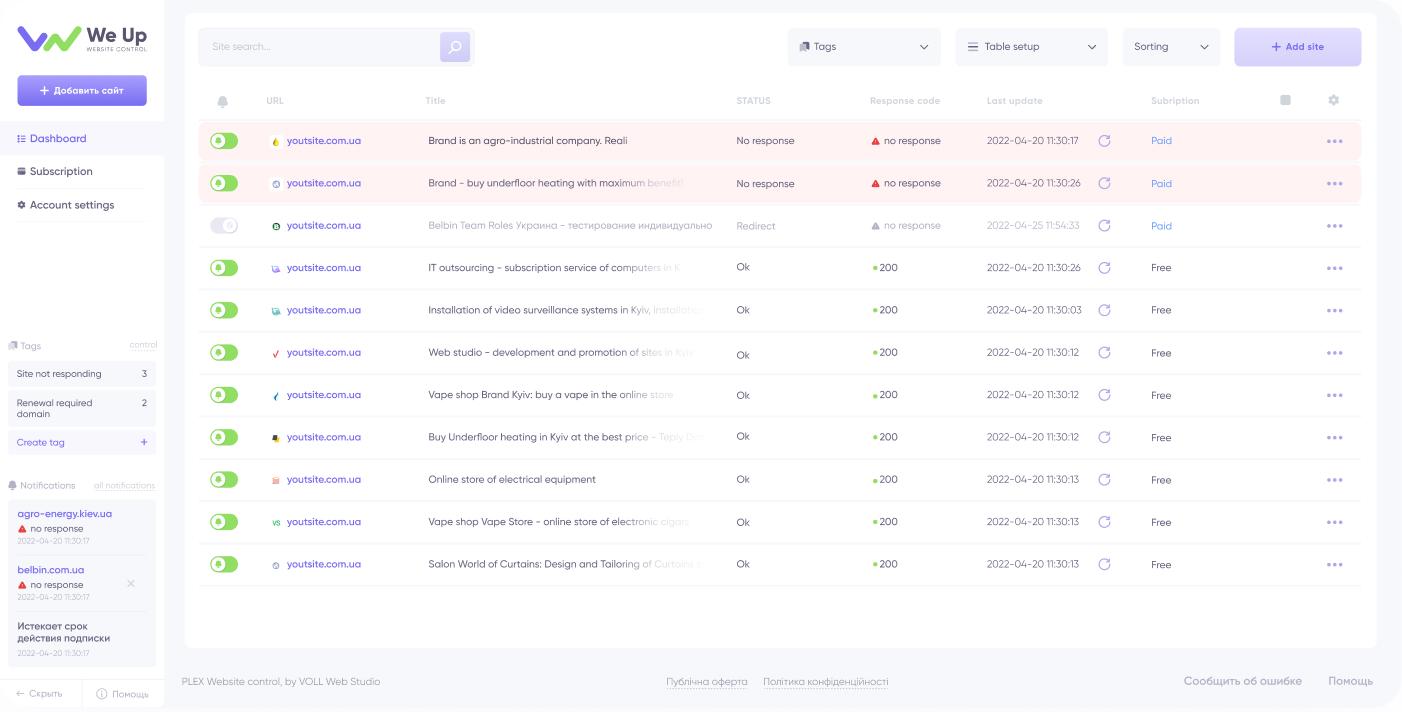Refresh the first no-response site row
Screen dimensions: 1402x712
pos(1104,141)
